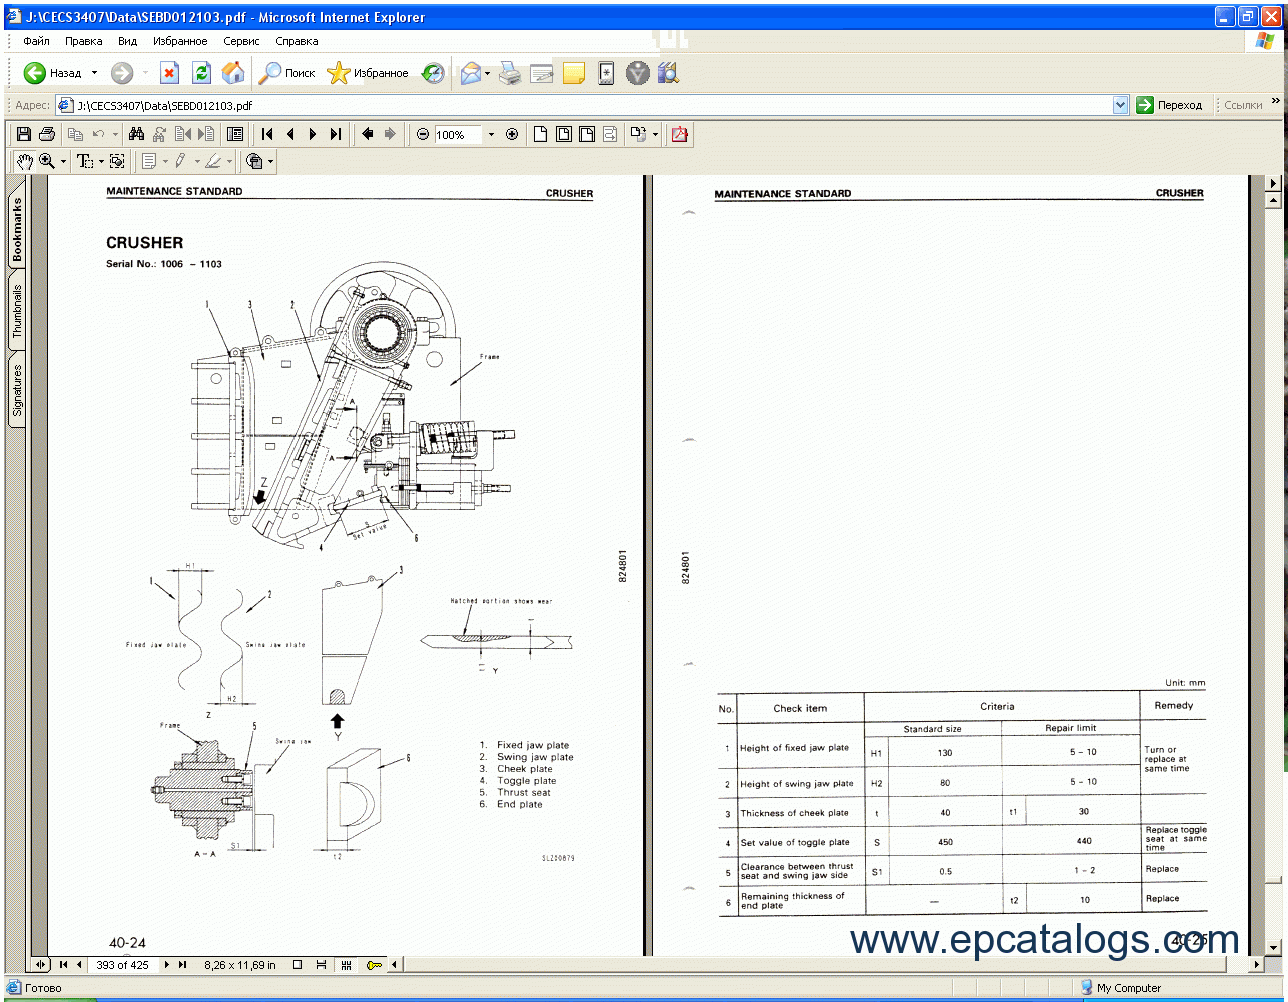The height and width of the screenshot is (1002, 1288).
Task: Open the Mail button dropdown arrow
Action: [x=487, y=73]
